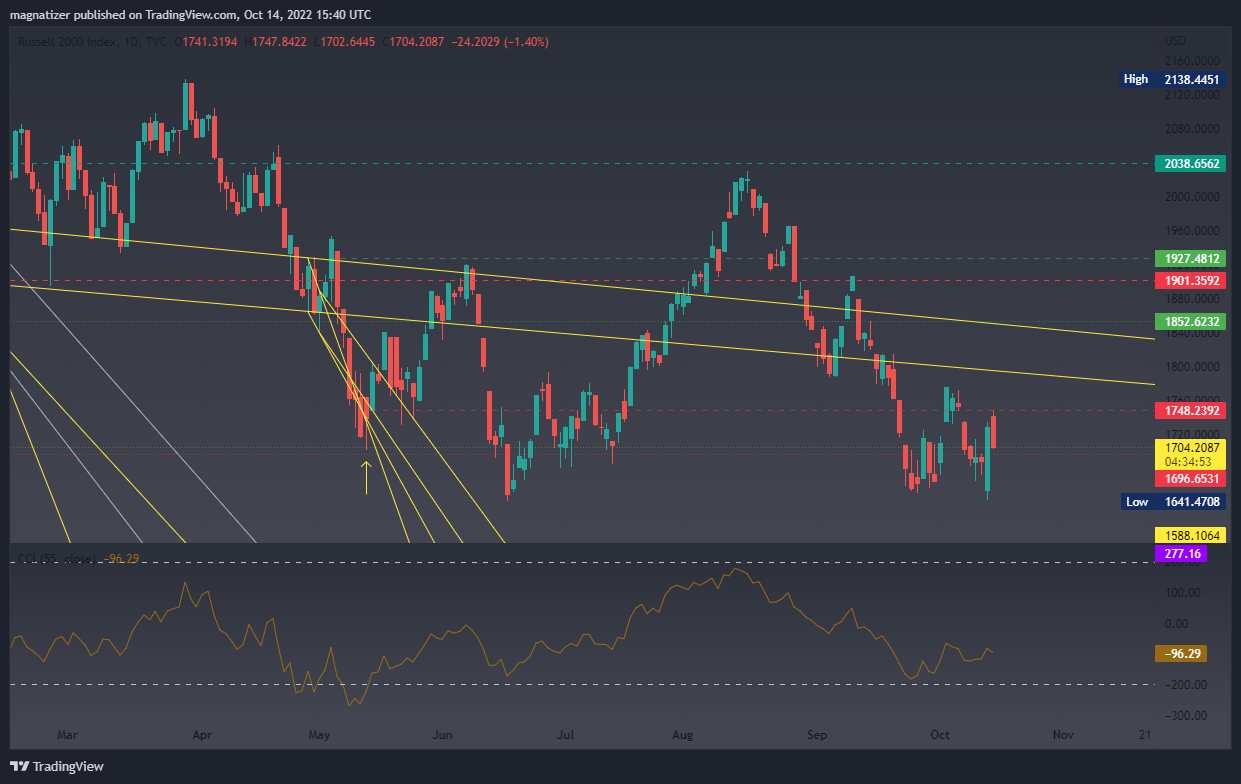Click the Aug label on time axis
The image size is (1241, 784).
[x=682, y=735]
